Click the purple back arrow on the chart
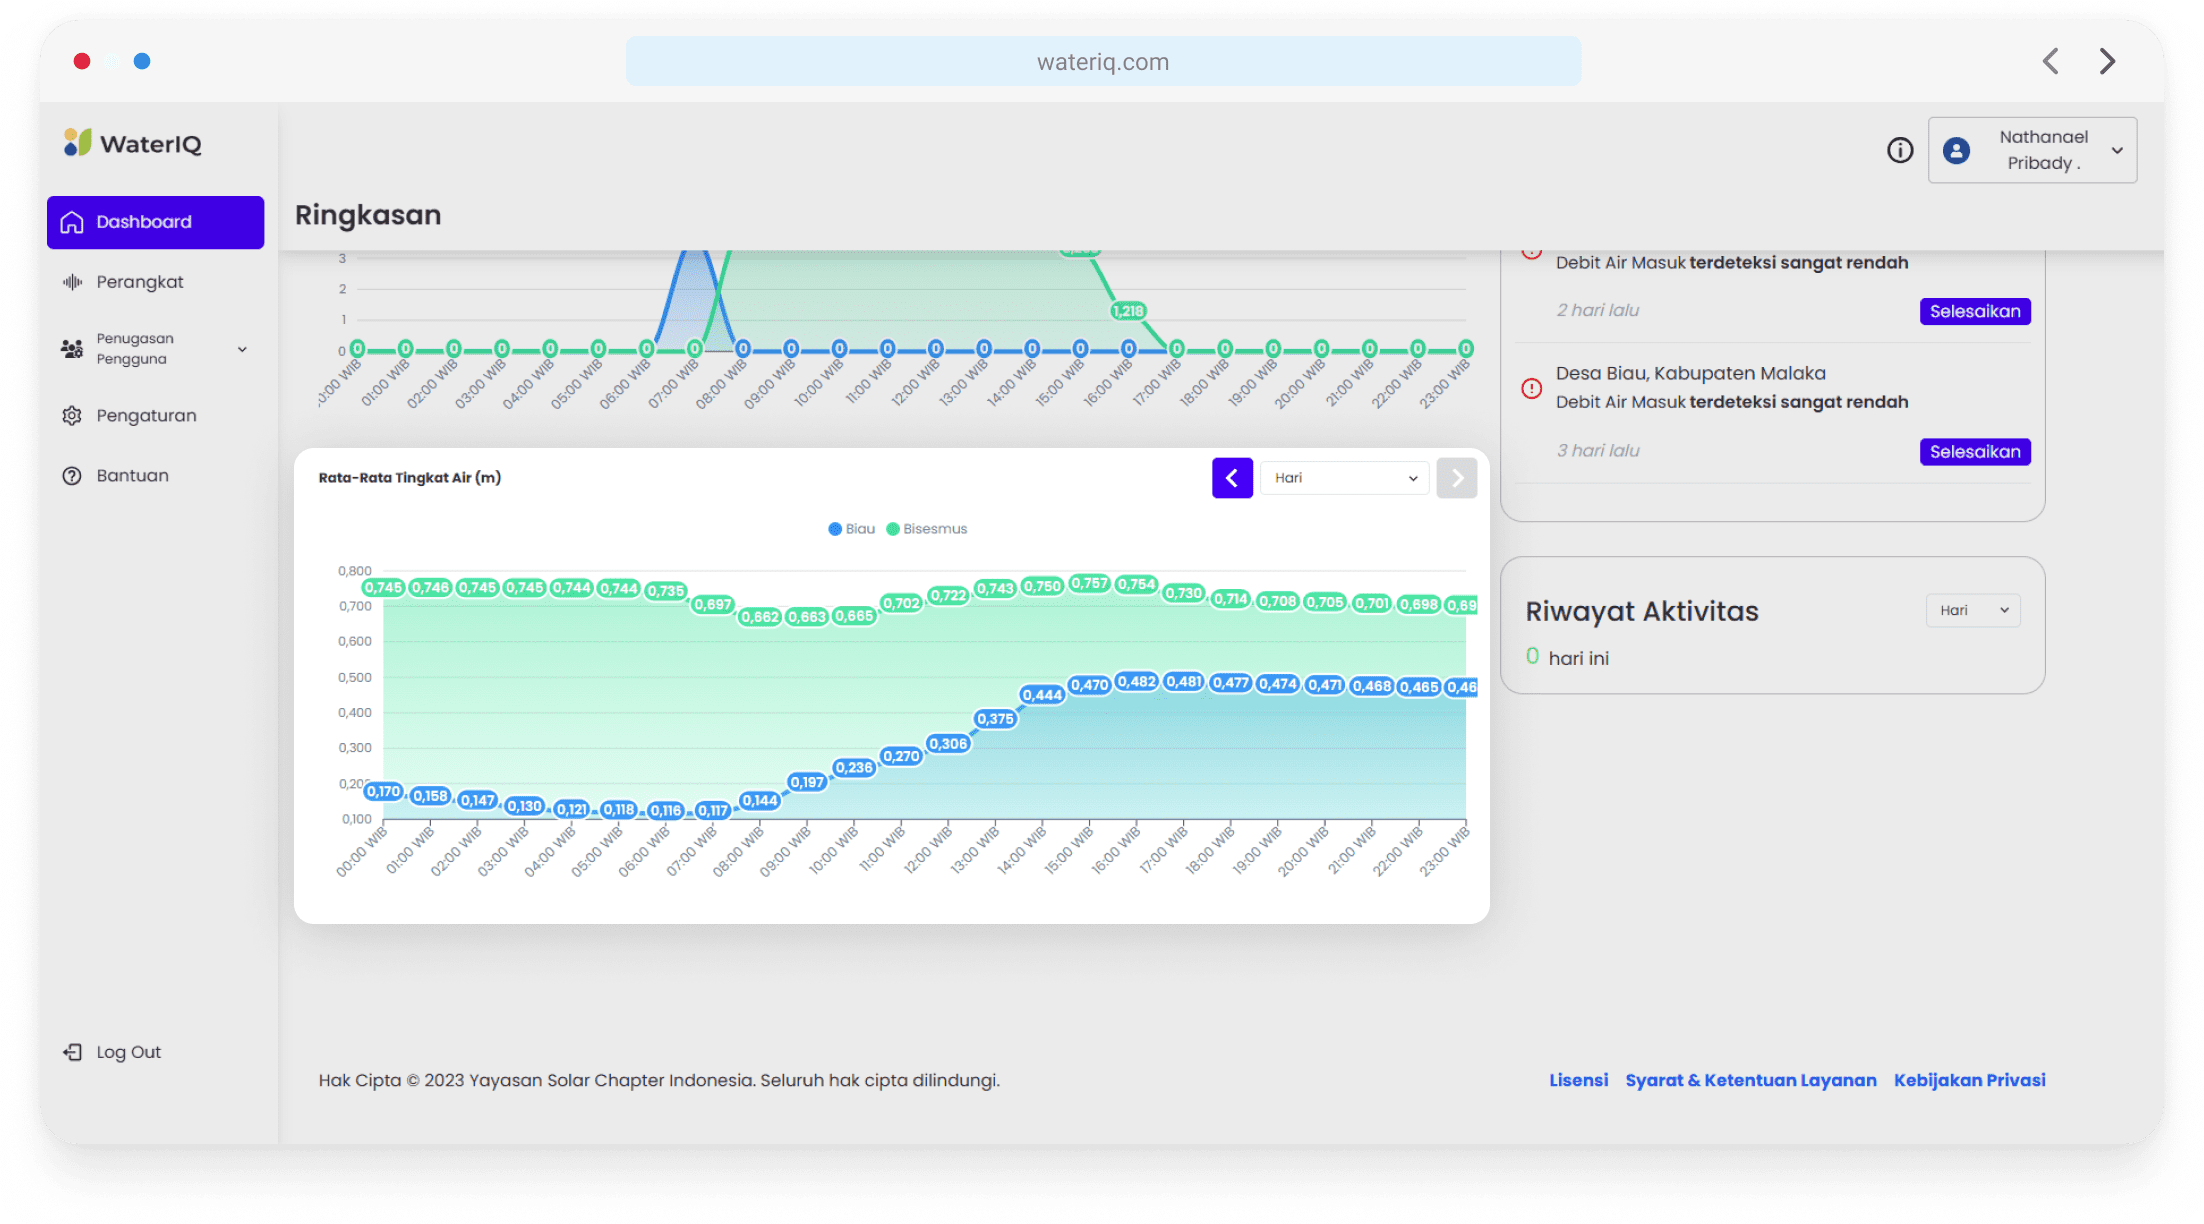This screenshot has height=1224, width=2204. [1232, 478]
